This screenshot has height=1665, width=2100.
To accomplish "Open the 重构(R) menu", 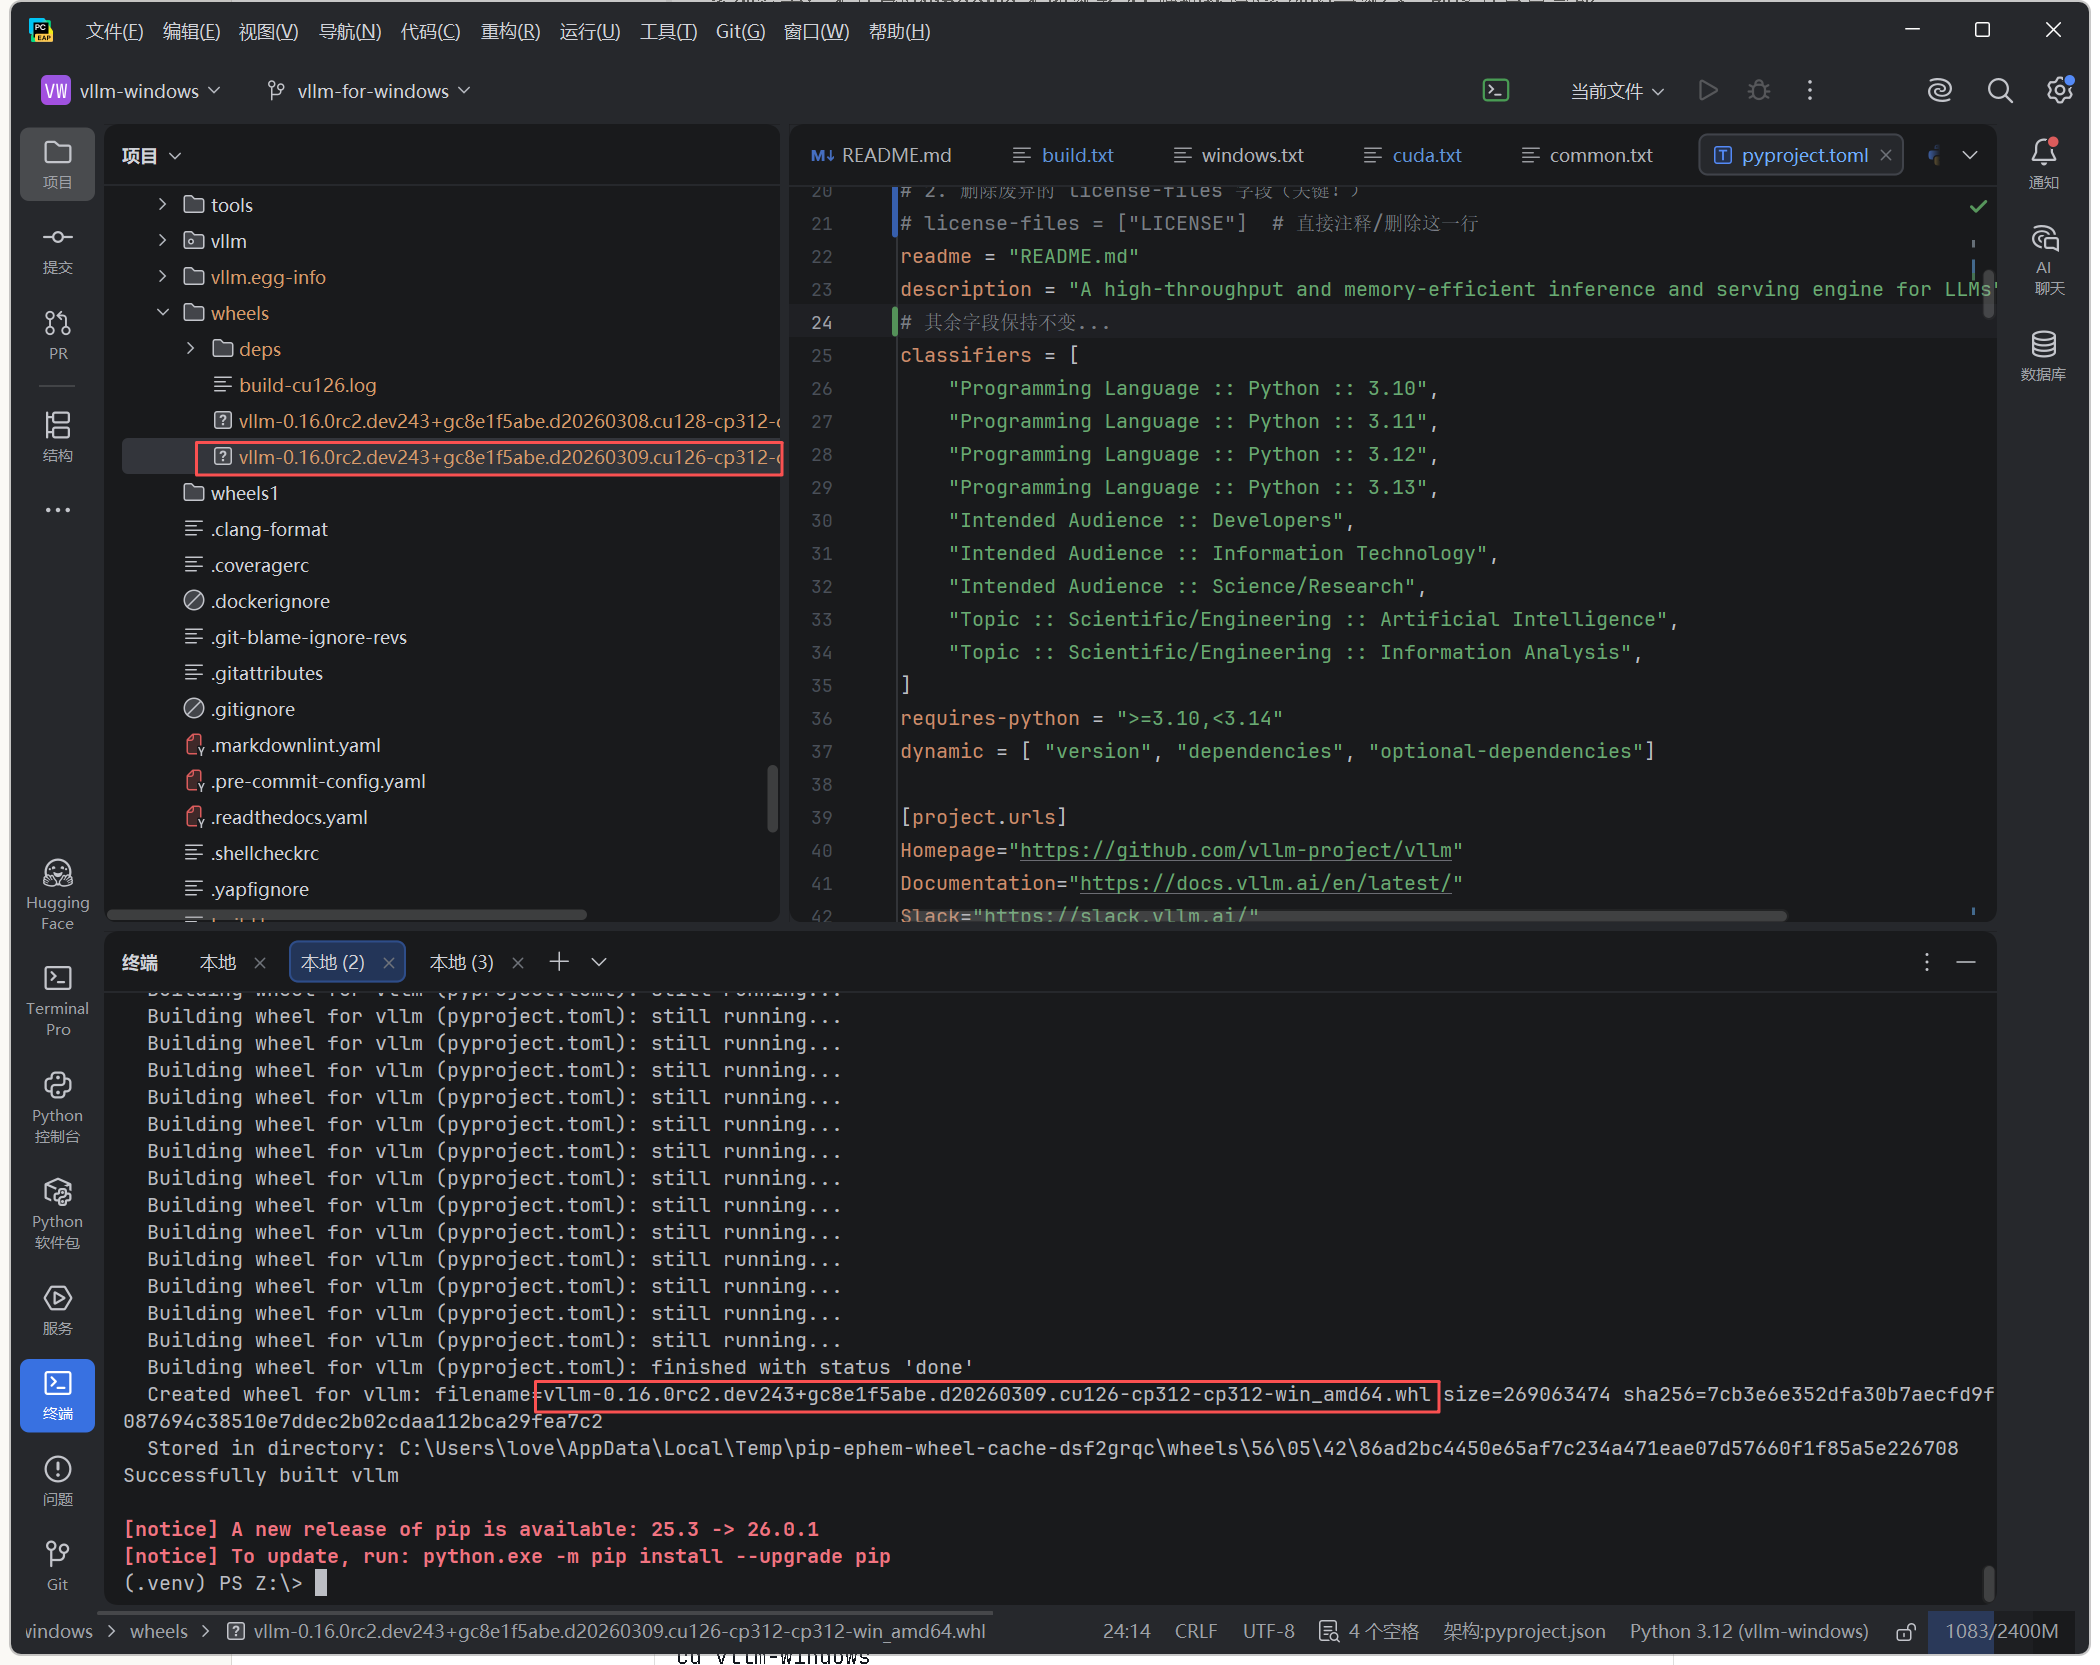I will coord(510,31).
